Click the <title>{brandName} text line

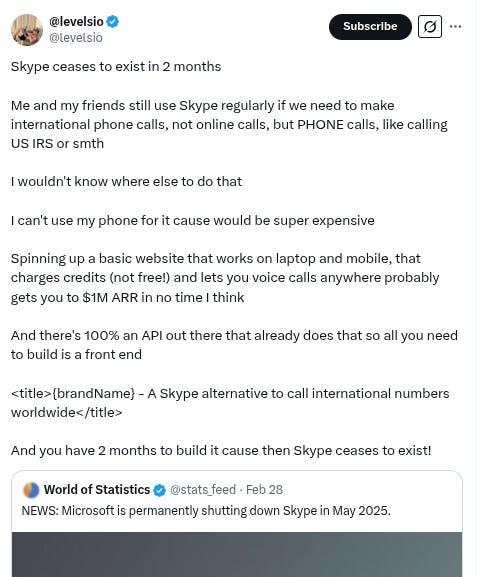click(x=230, y=403)
